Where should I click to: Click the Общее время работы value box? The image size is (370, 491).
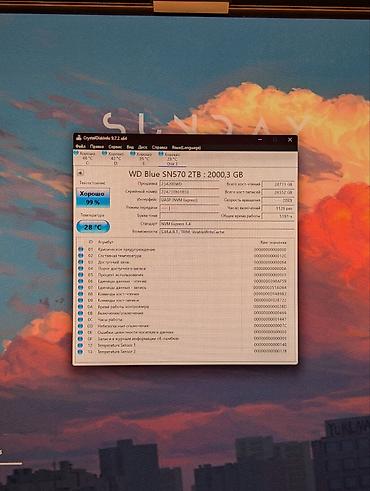coord(278,216)
